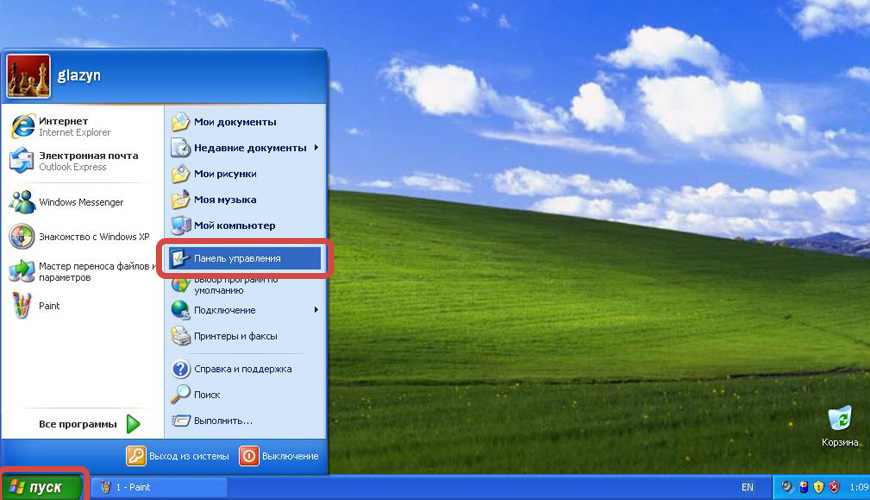Select the Выполнить... entry text

tap(223, 421)
